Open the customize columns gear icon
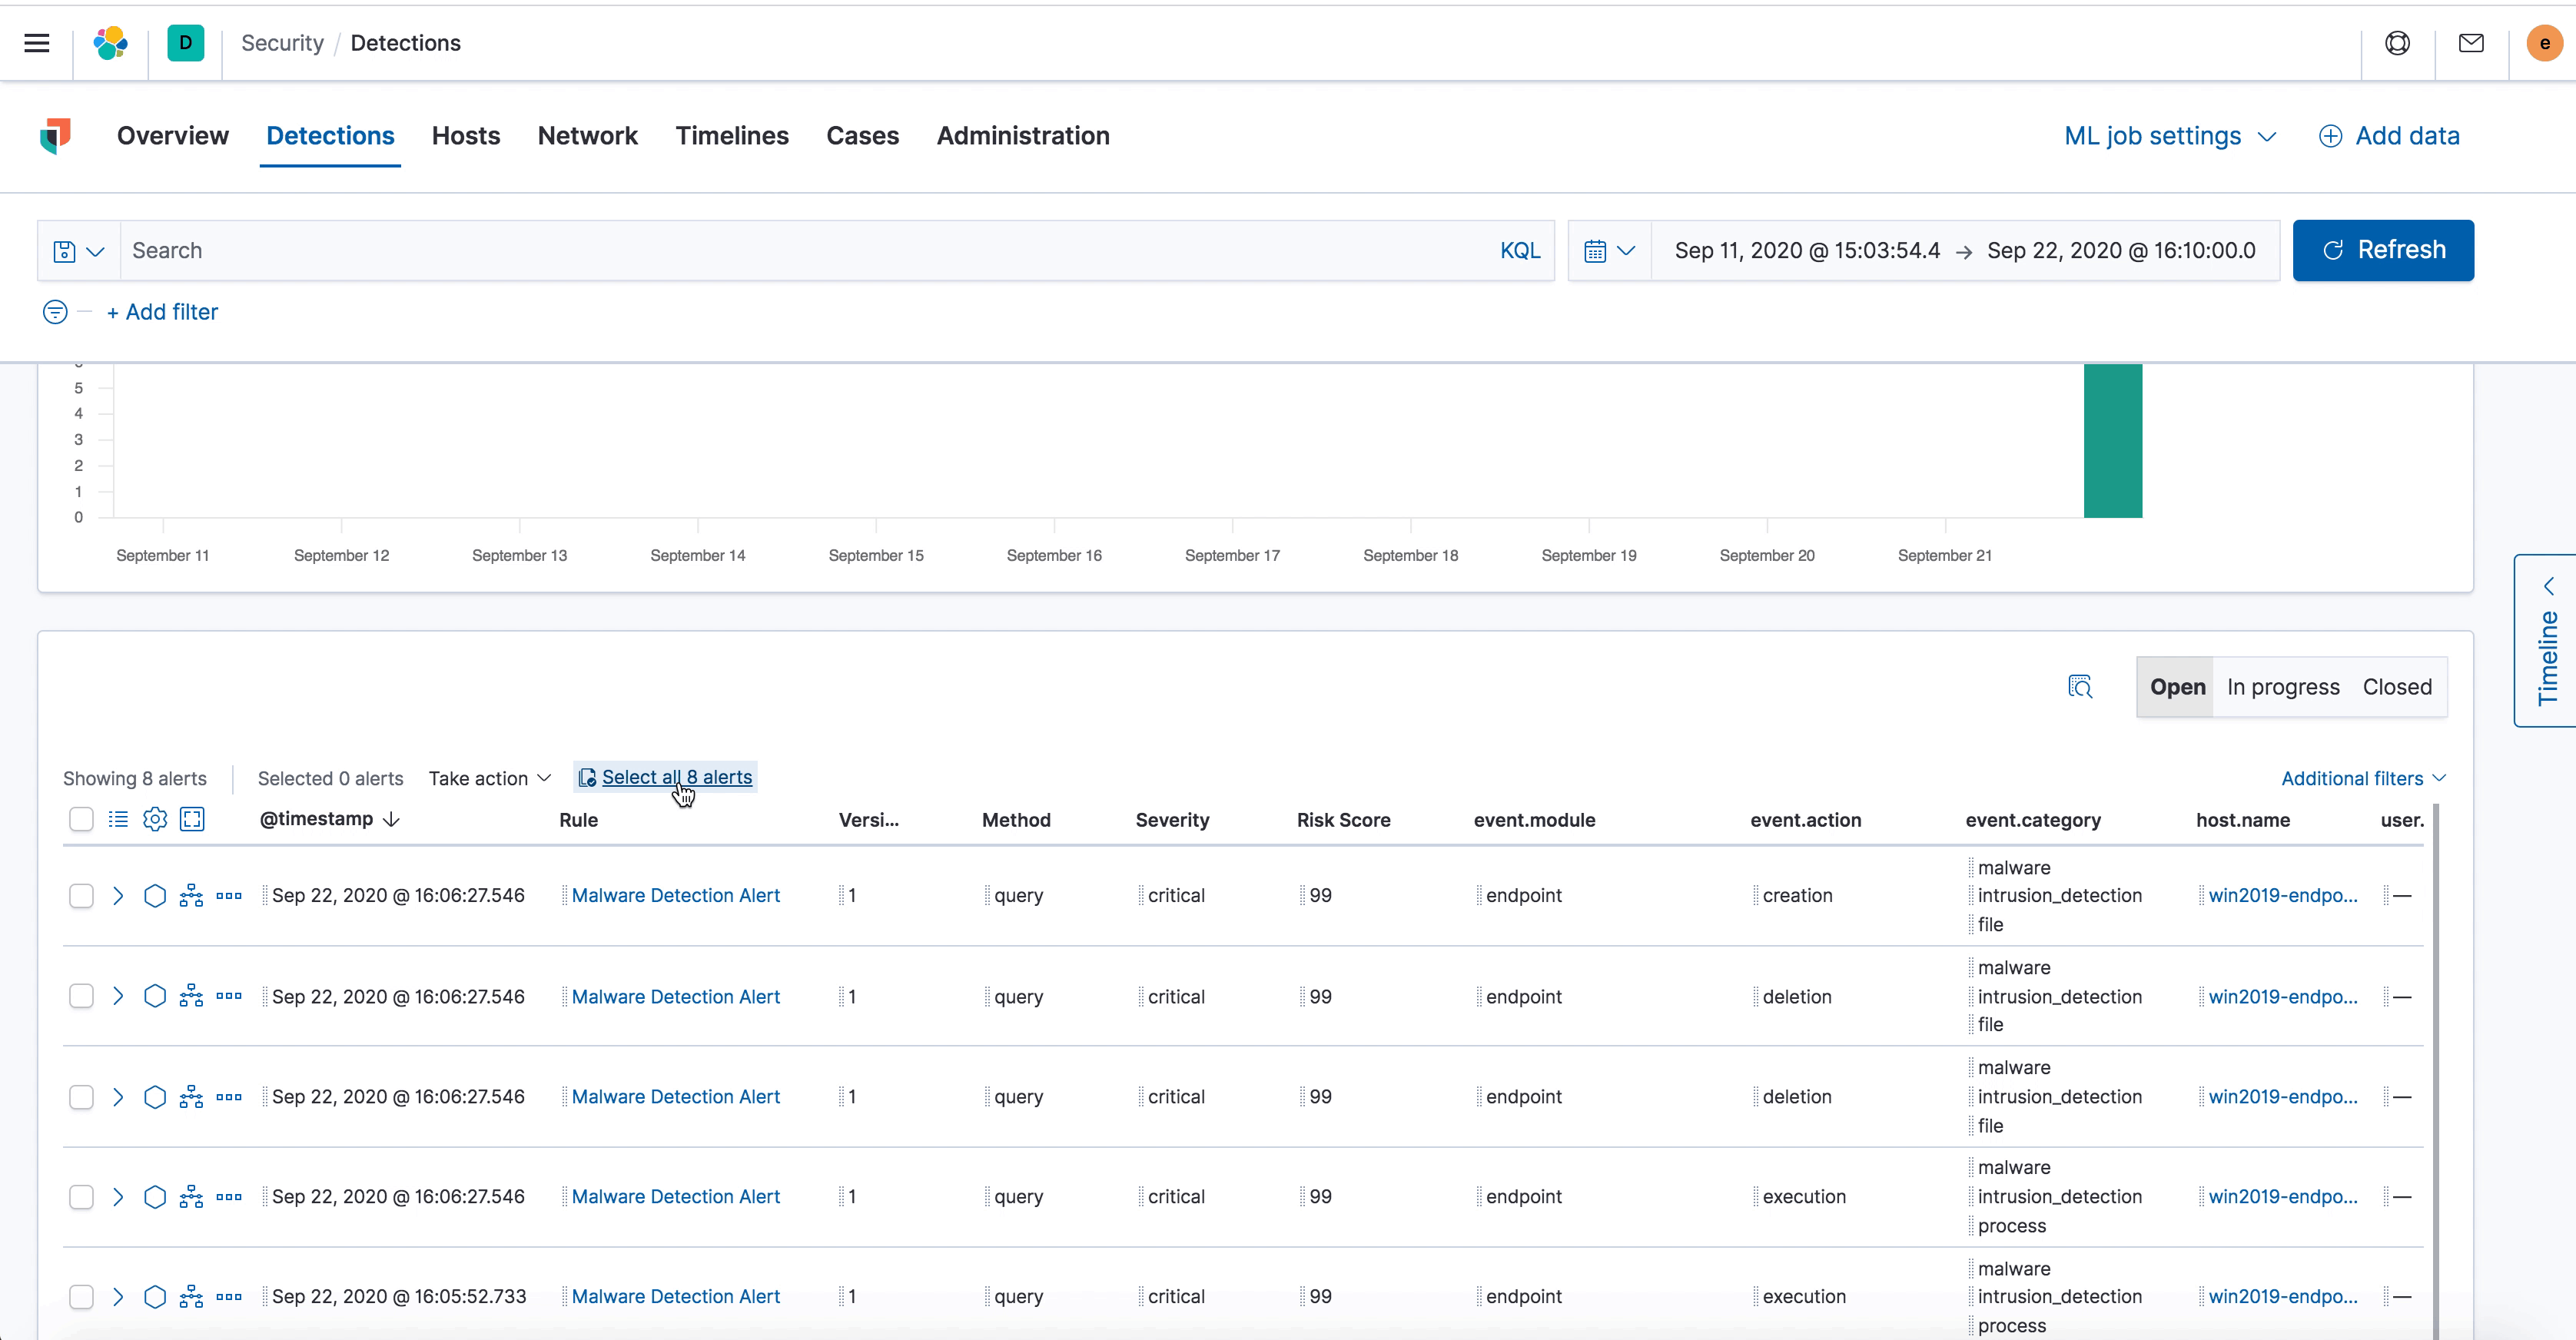This screenshot has width=2576, height=1340. pyautogui.click(x=154, y=819)
